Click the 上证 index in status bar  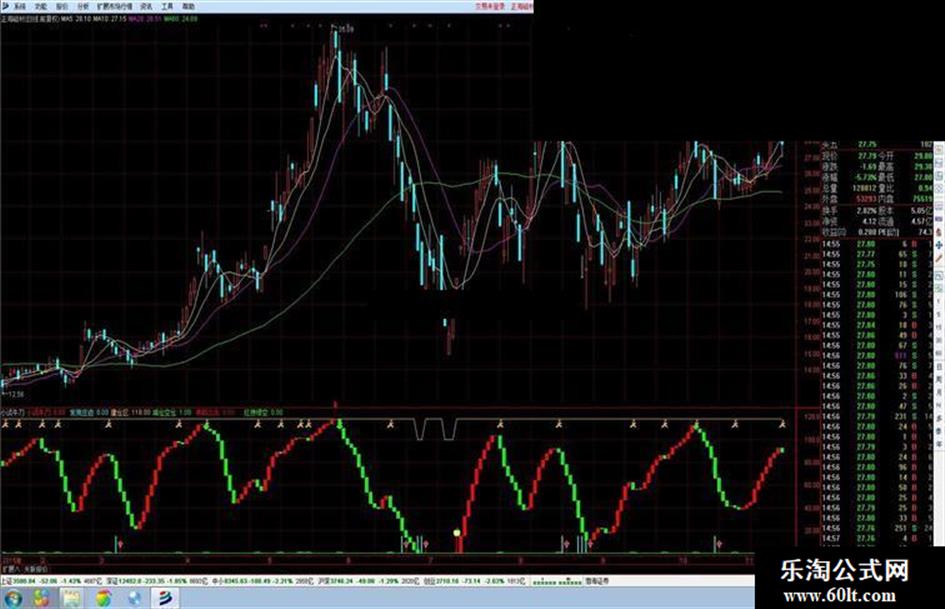(51, 581)
